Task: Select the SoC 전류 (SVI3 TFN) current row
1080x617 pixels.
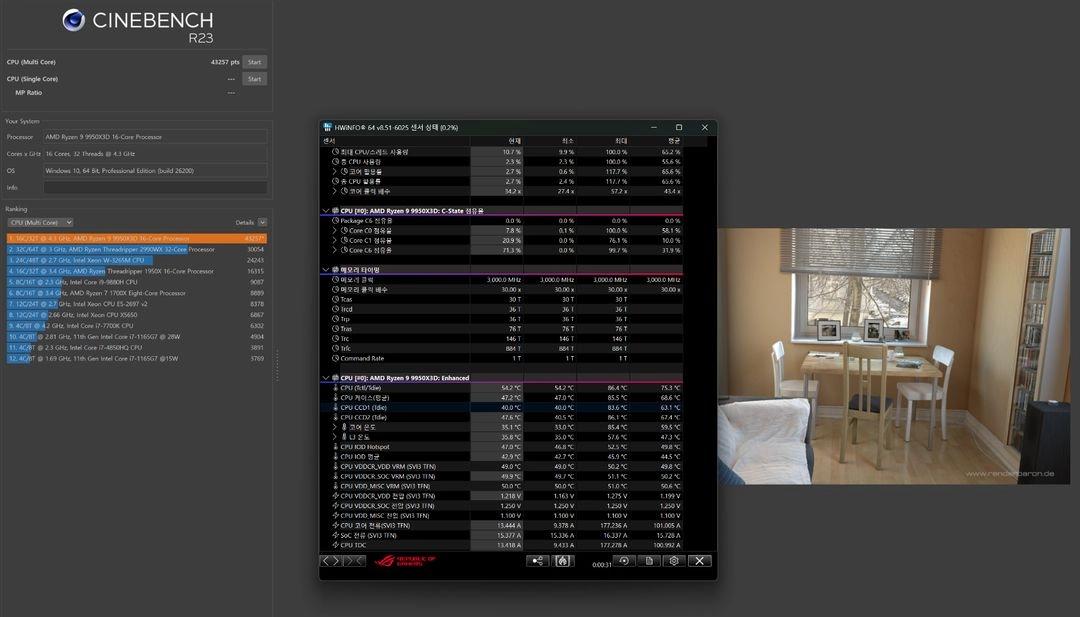Action: [x=501, y=535]
